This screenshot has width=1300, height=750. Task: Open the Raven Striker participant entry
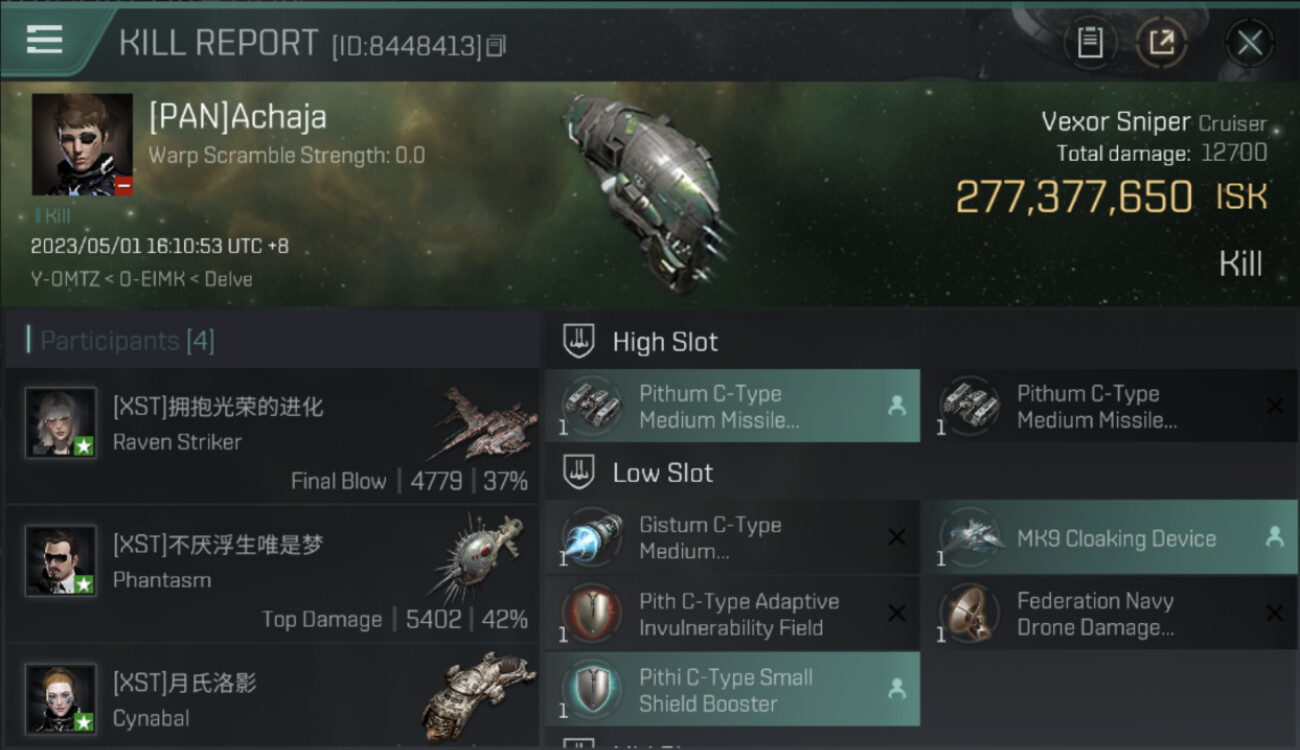point(272,436)
